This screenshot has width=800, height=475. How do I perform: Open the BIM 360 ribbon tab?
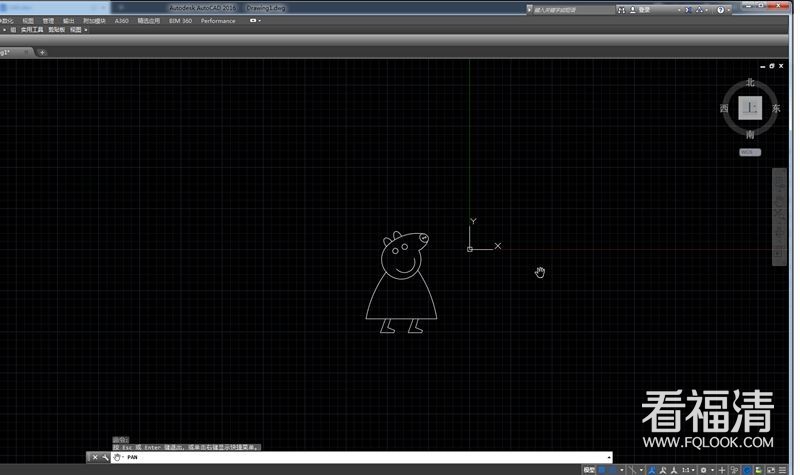tap(180, 21)
